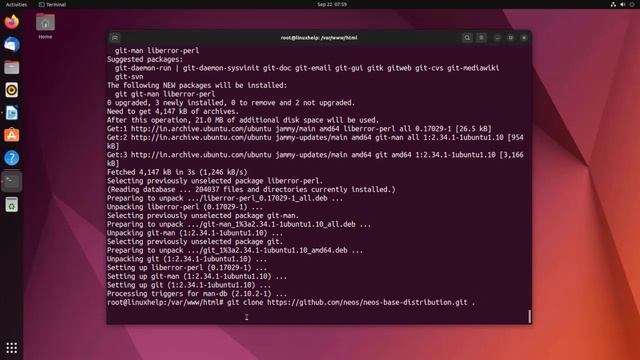Open the Activities overview
Image resolution: width=640 pixels, height=360 pixels.
(x=16, y=4)
